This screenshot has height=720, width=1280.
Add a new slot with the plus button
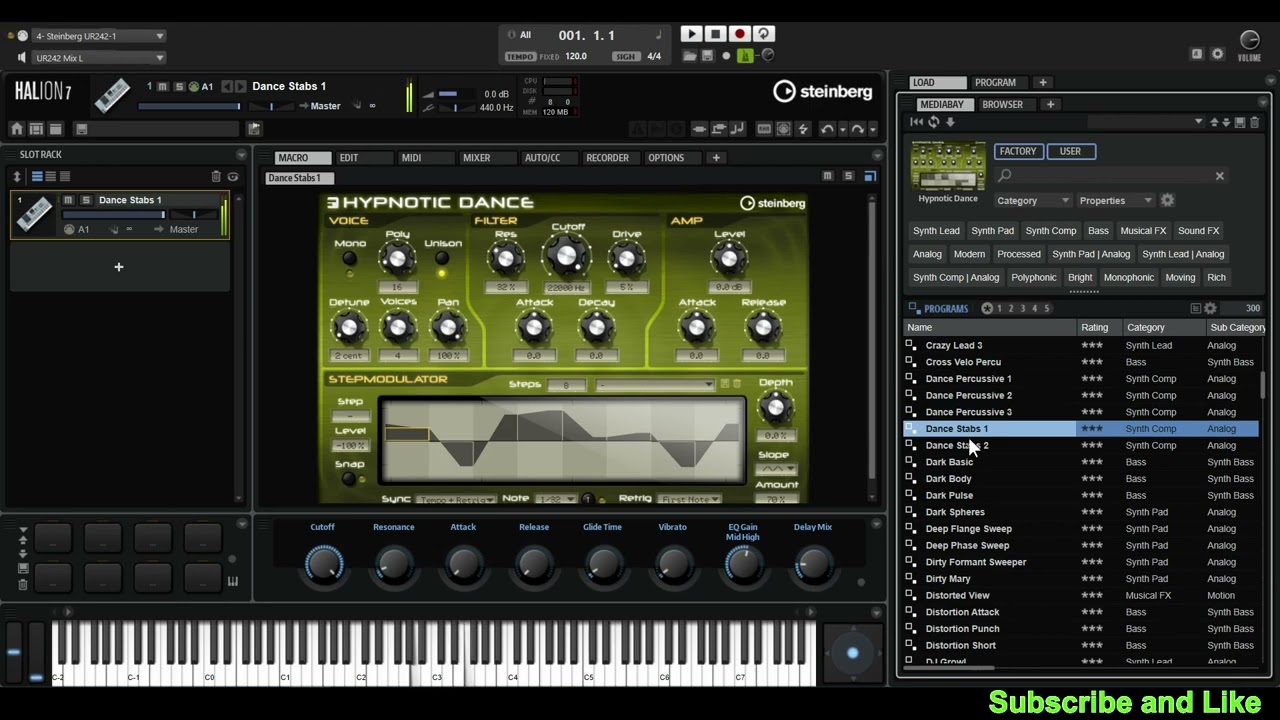point(119,267)
